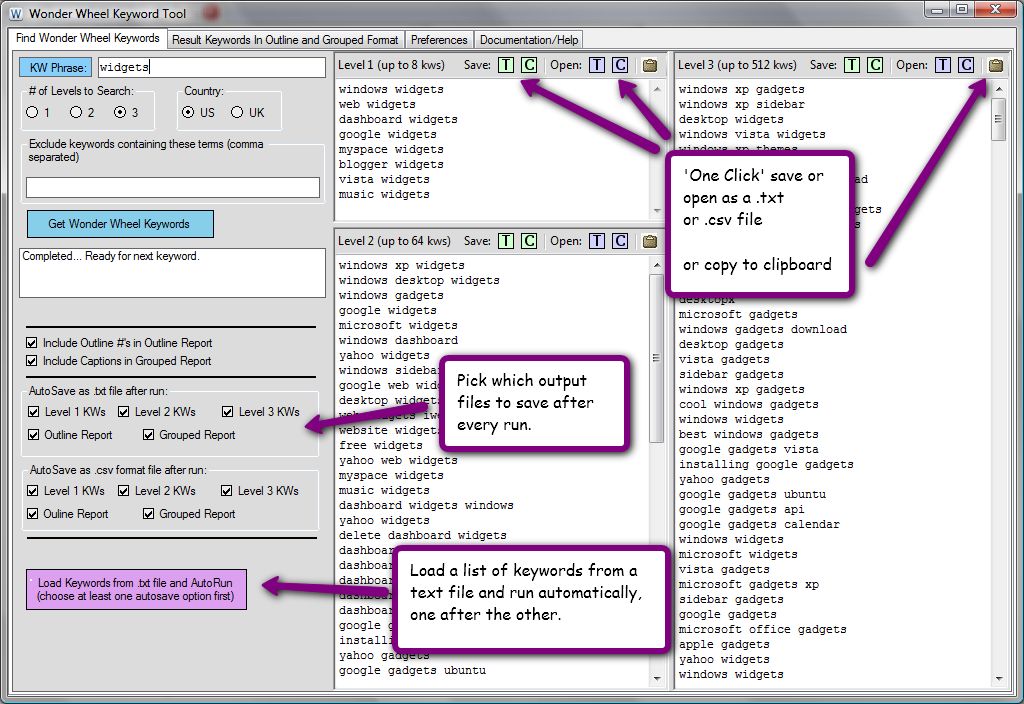Open the Documentation/Help tab
Screen dimensions: 1024x704
pyautogui.click(x=528, y=40)
